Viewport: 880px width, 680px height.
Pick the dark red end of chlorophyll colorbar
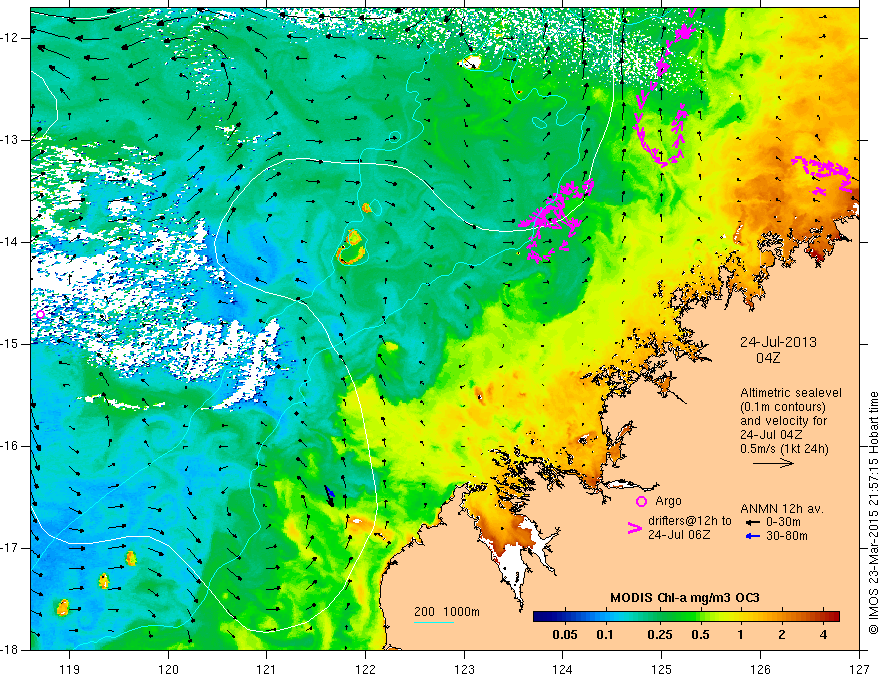[832, 617]
